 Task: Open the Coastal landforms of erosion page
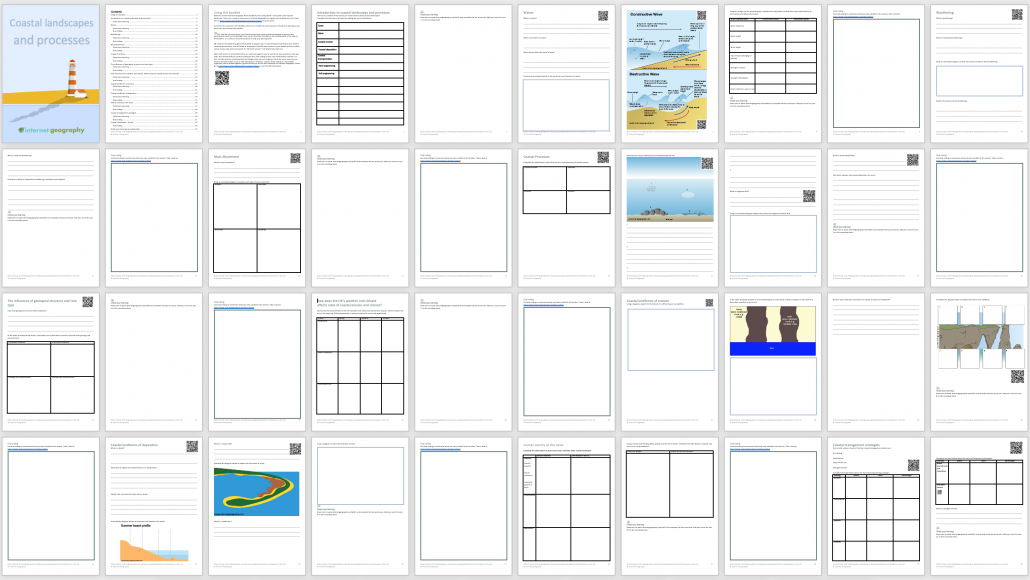[669, 362]
